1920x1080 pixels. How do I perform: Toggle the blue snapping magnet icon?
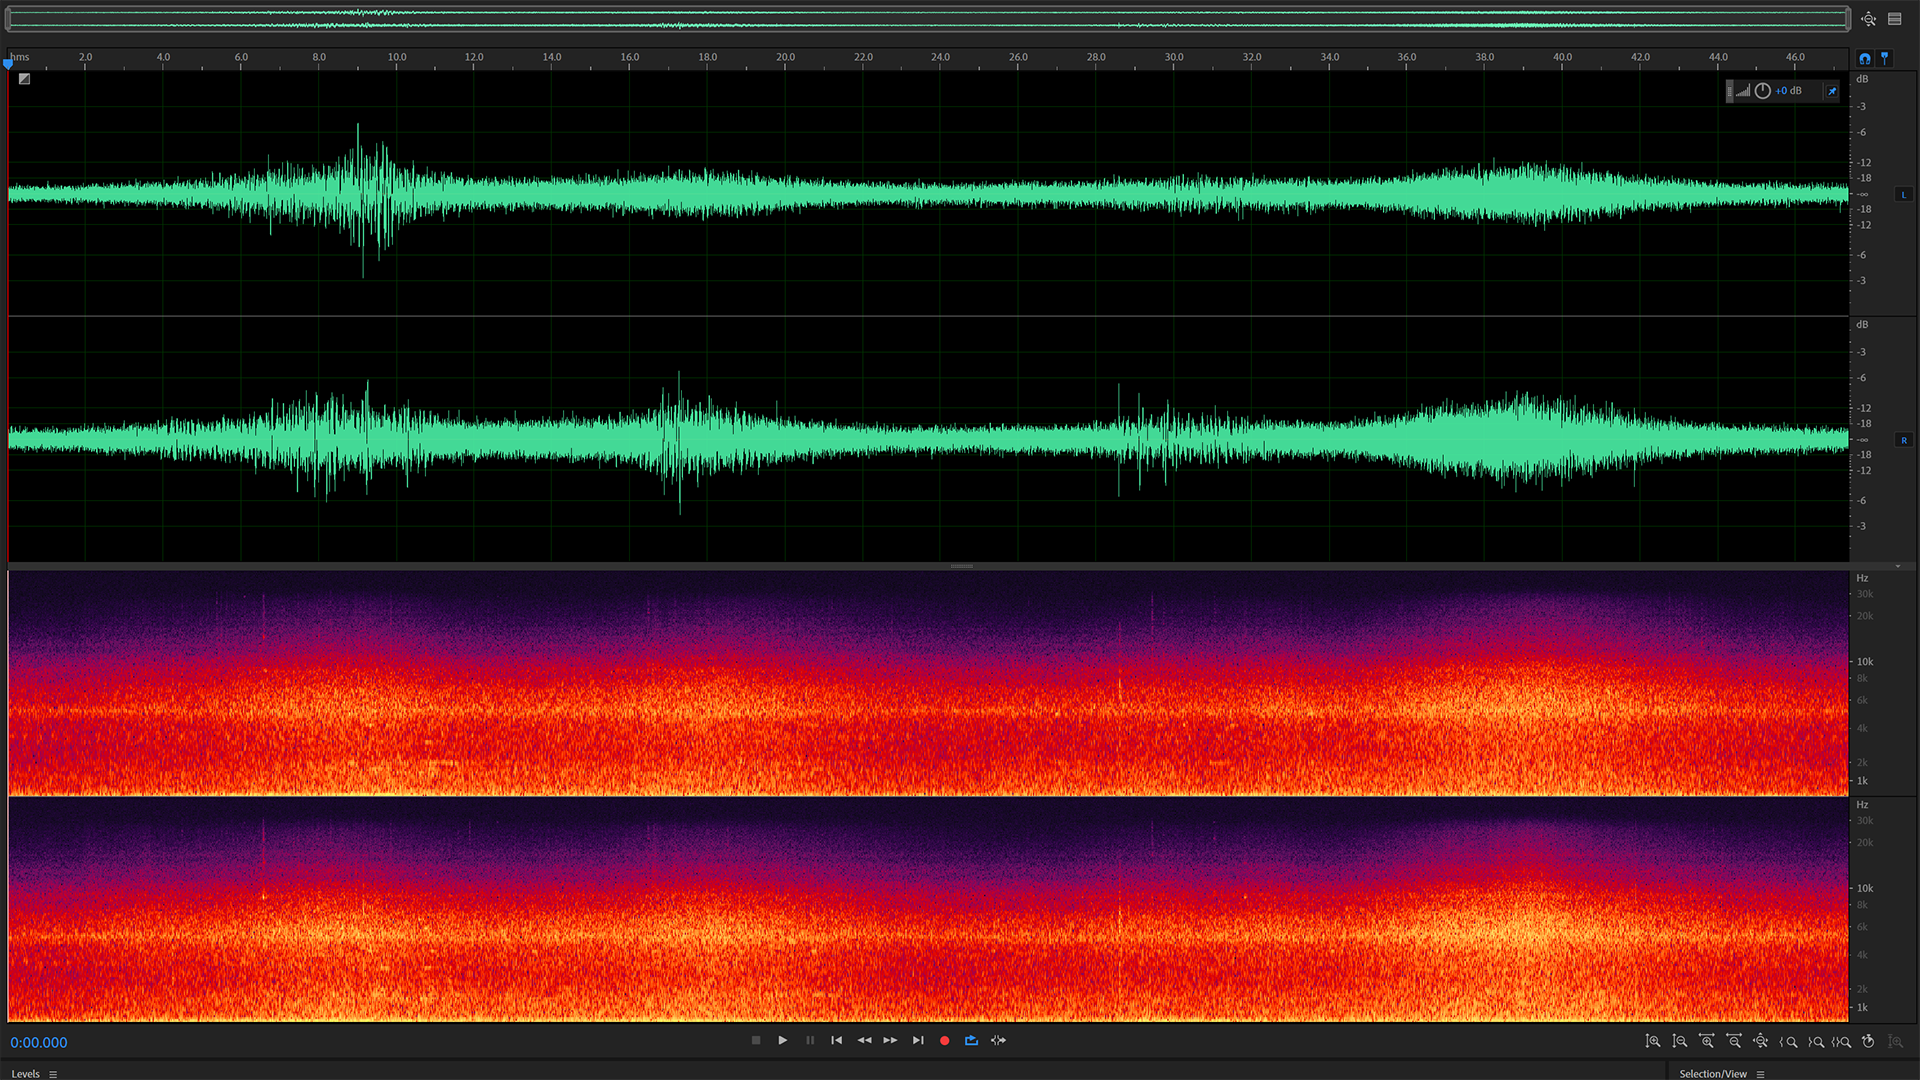(1865, 58)
